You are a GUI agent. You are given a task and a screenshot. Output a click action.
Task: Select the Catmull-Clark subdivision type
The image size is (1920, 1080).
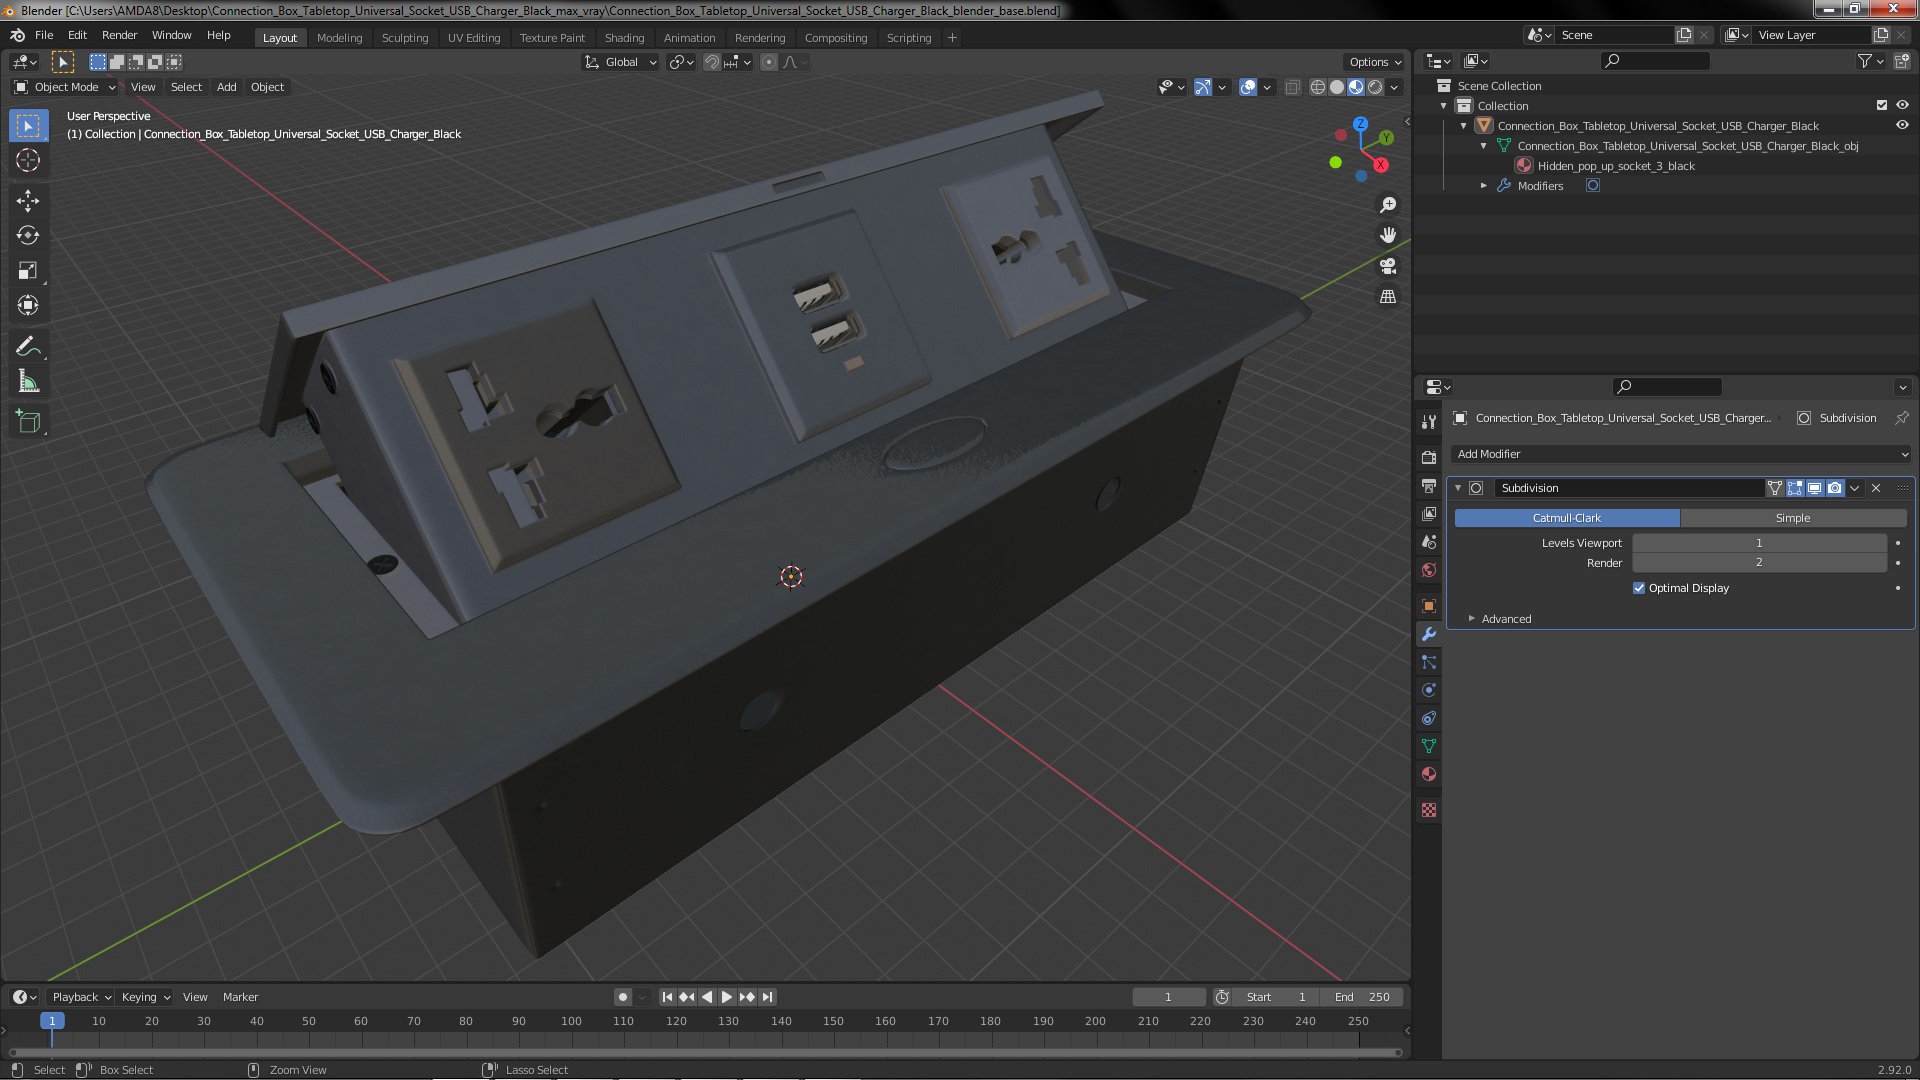click(x=1567, y=518)
